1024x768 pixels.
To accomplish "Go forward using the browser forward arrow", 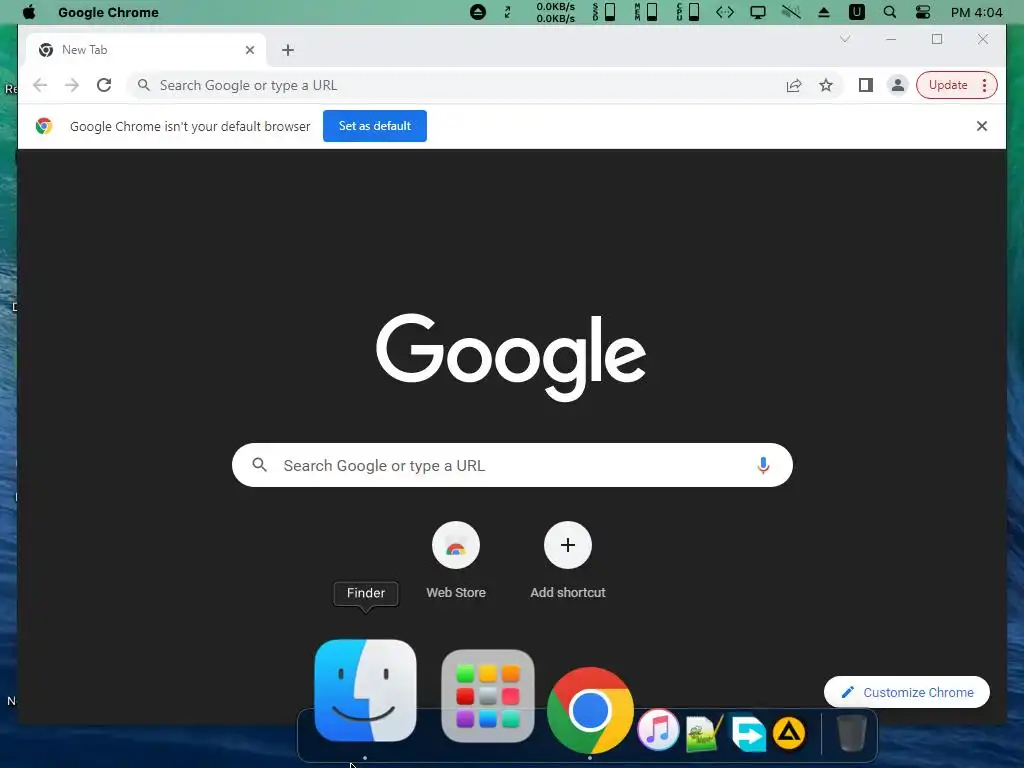I will pyautogui.click(x=72, y=86).
